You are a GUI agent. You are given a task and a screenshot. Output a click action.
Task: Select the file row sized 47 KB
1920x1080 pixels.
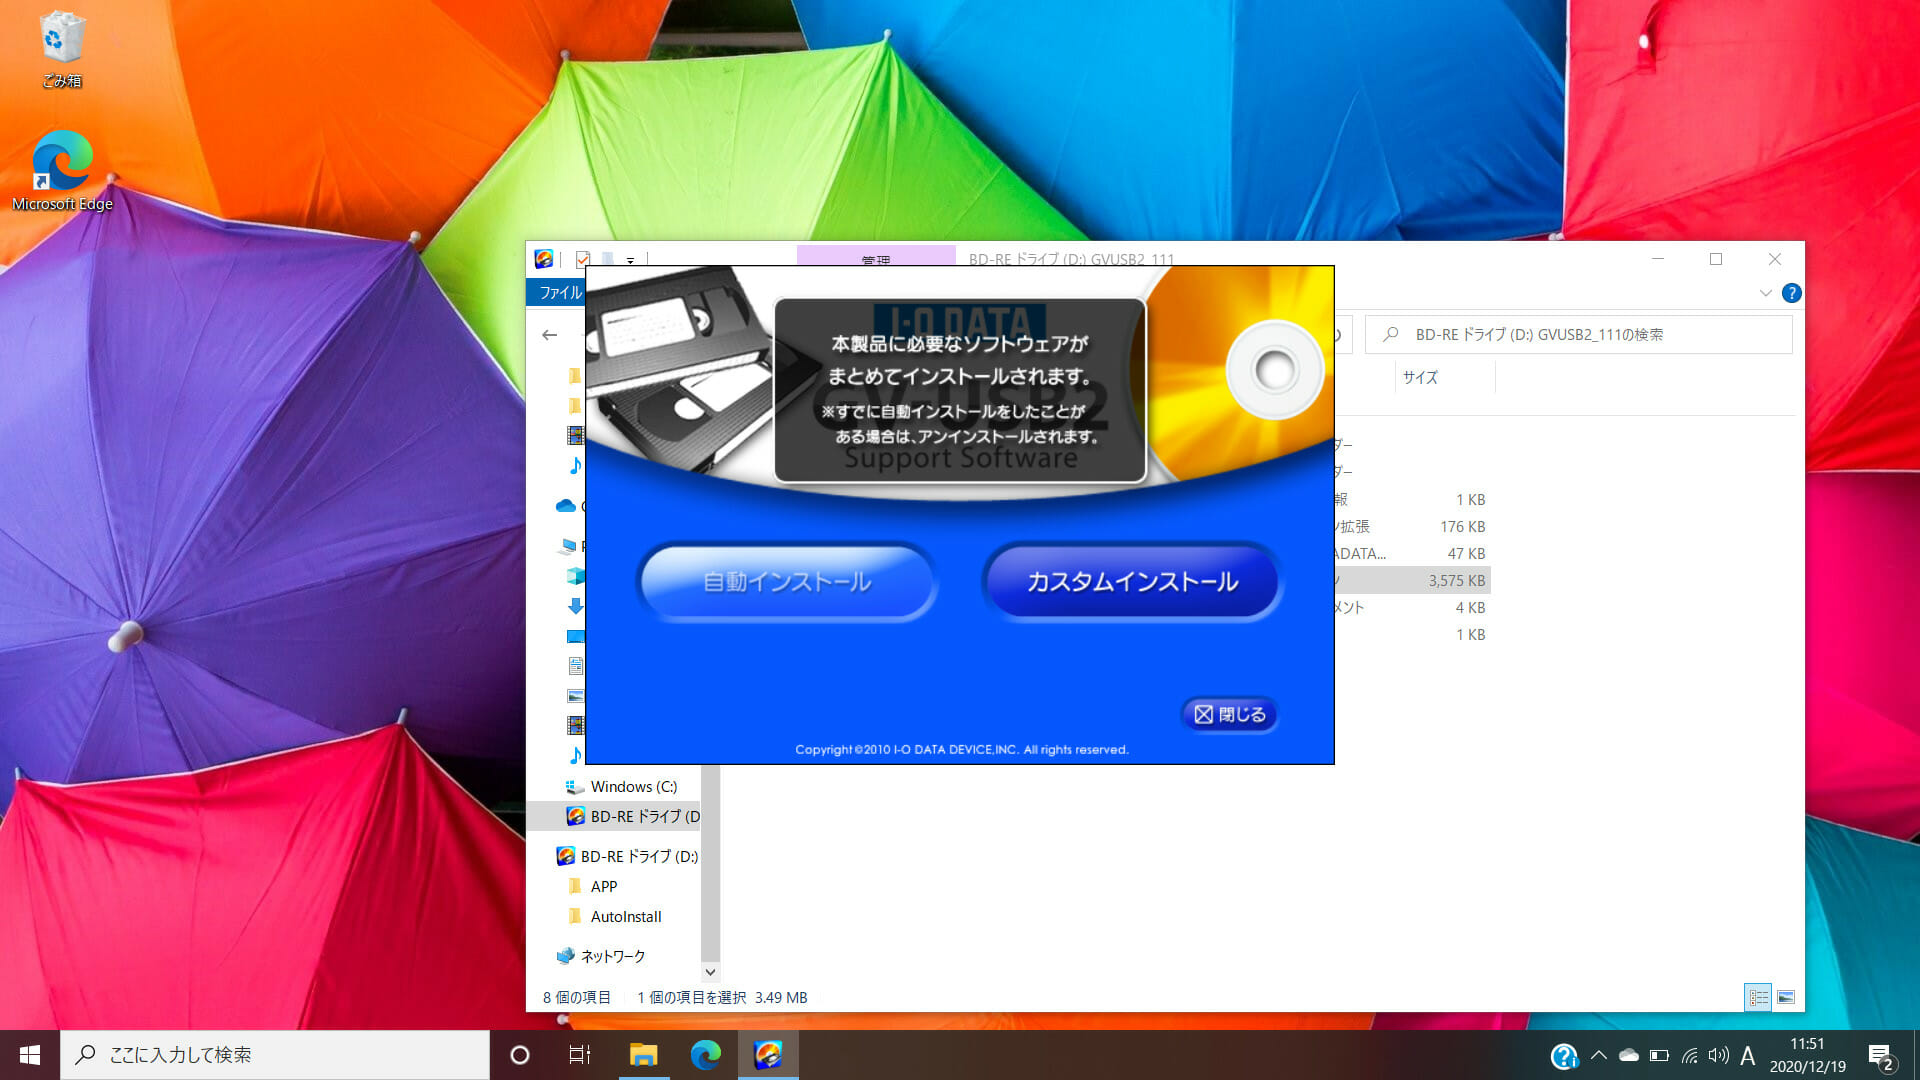1412,553
